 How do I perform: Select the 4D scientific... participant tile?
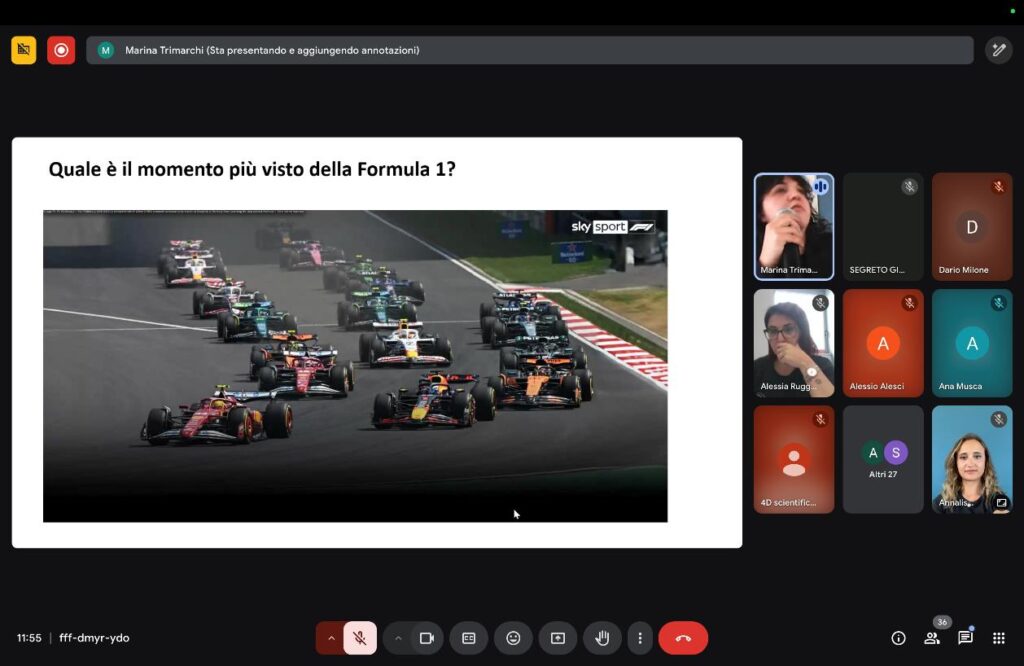[x=793, y=459]
